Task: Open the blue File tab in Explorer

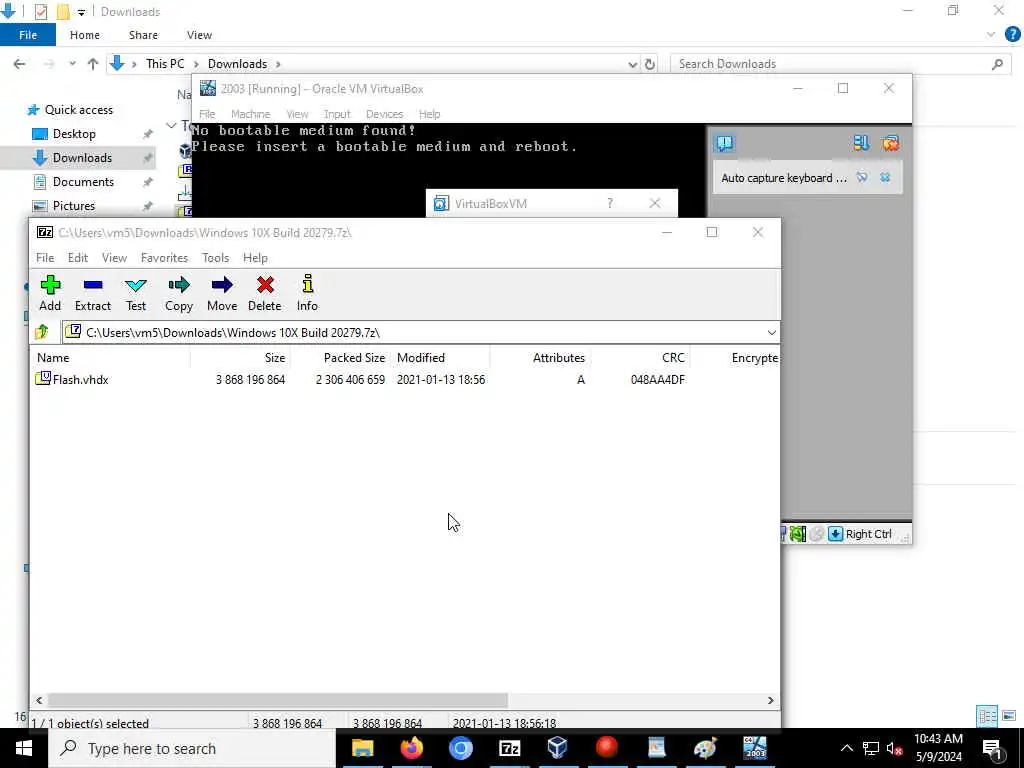Action: tap(28, 35)
